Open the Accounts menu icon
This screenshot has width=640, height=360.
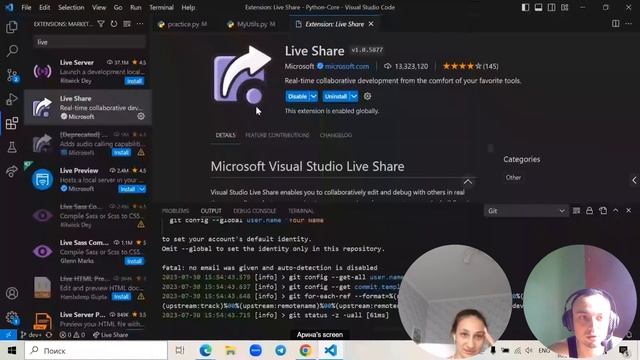click(x=12, y=293)
